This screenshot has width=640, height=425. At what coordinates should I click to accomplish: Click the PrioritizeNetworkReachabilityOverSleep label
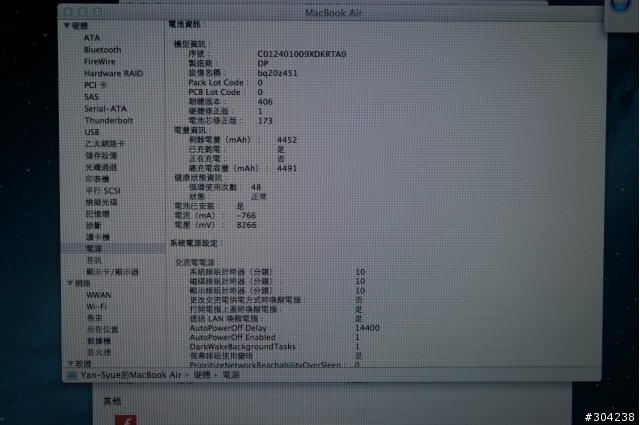265,365
